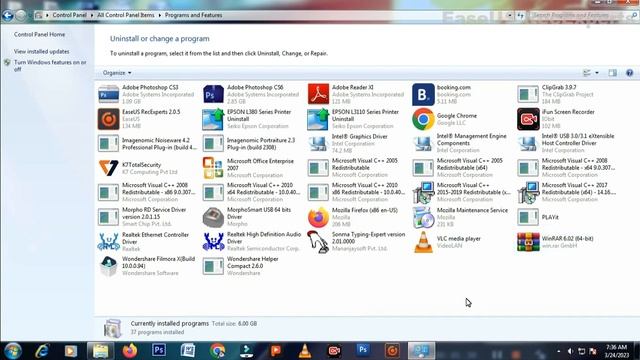Select the Sonma Typing-Expert icon
This screenshot has height=360, width=640.
318,241
